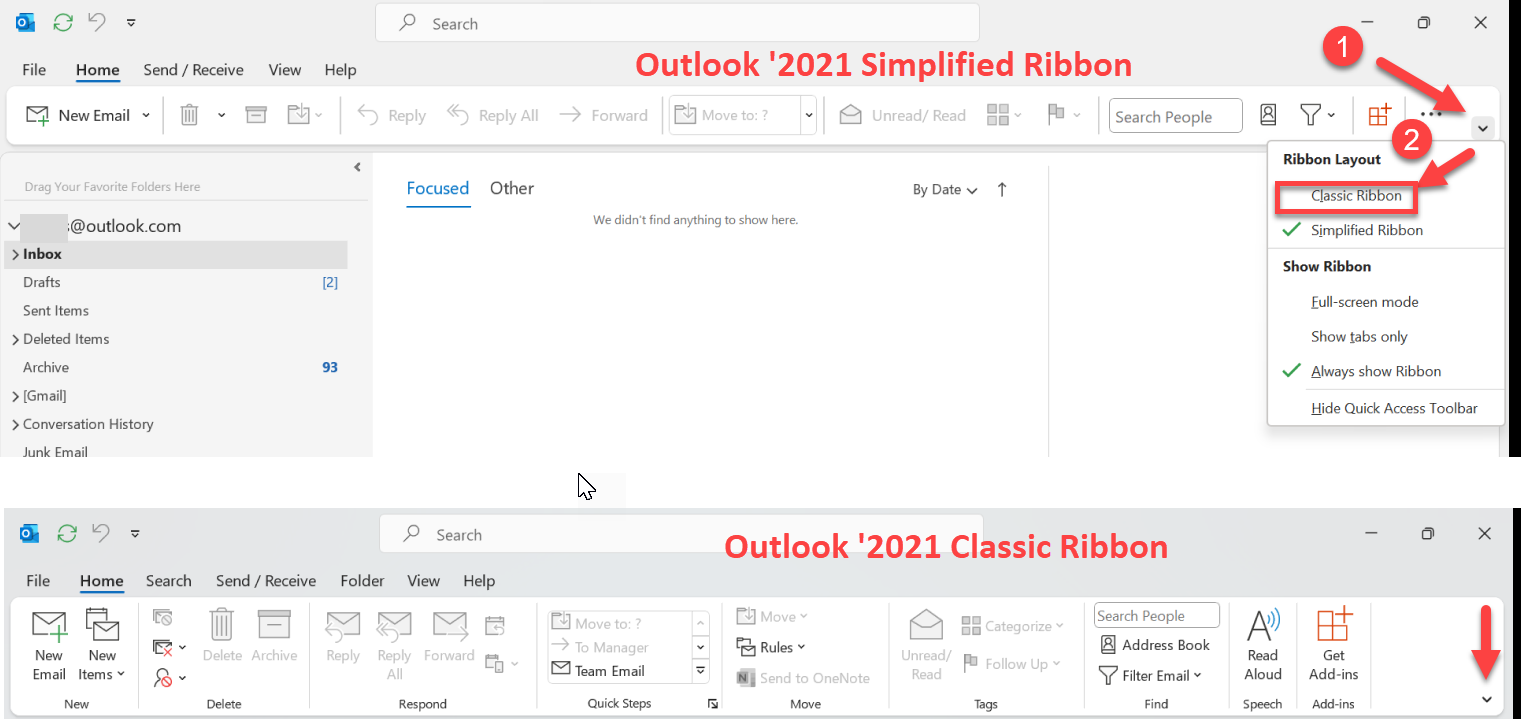Expand the Inbox folder
This screenshot has height=719, width=1521.
(15, 254)
